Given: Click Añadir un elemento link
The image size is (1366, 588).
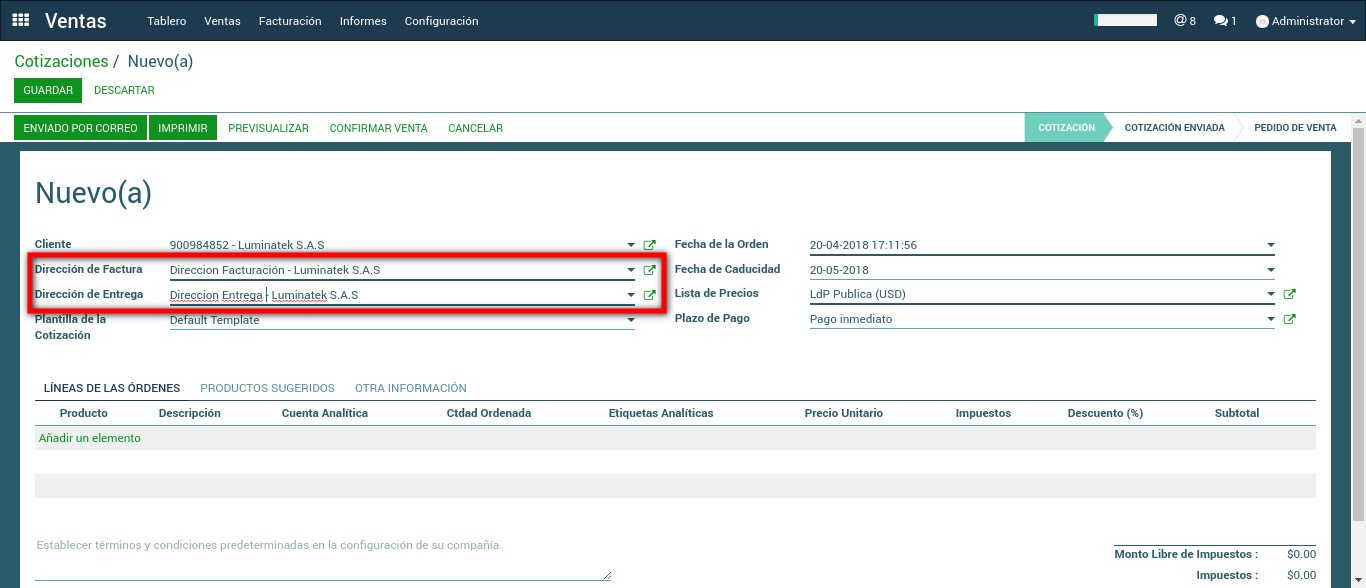Looking at the screenshot, I should pyautogui.click(x=89, y=438).
